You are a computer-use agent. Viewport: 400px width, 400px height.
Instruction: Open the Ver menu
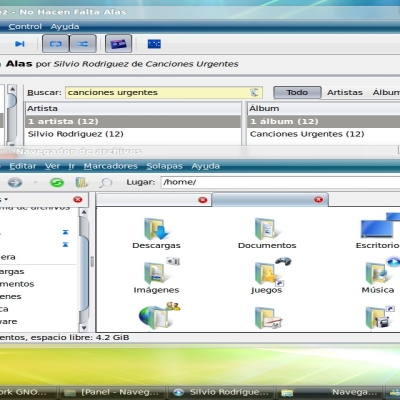(52, 166)
